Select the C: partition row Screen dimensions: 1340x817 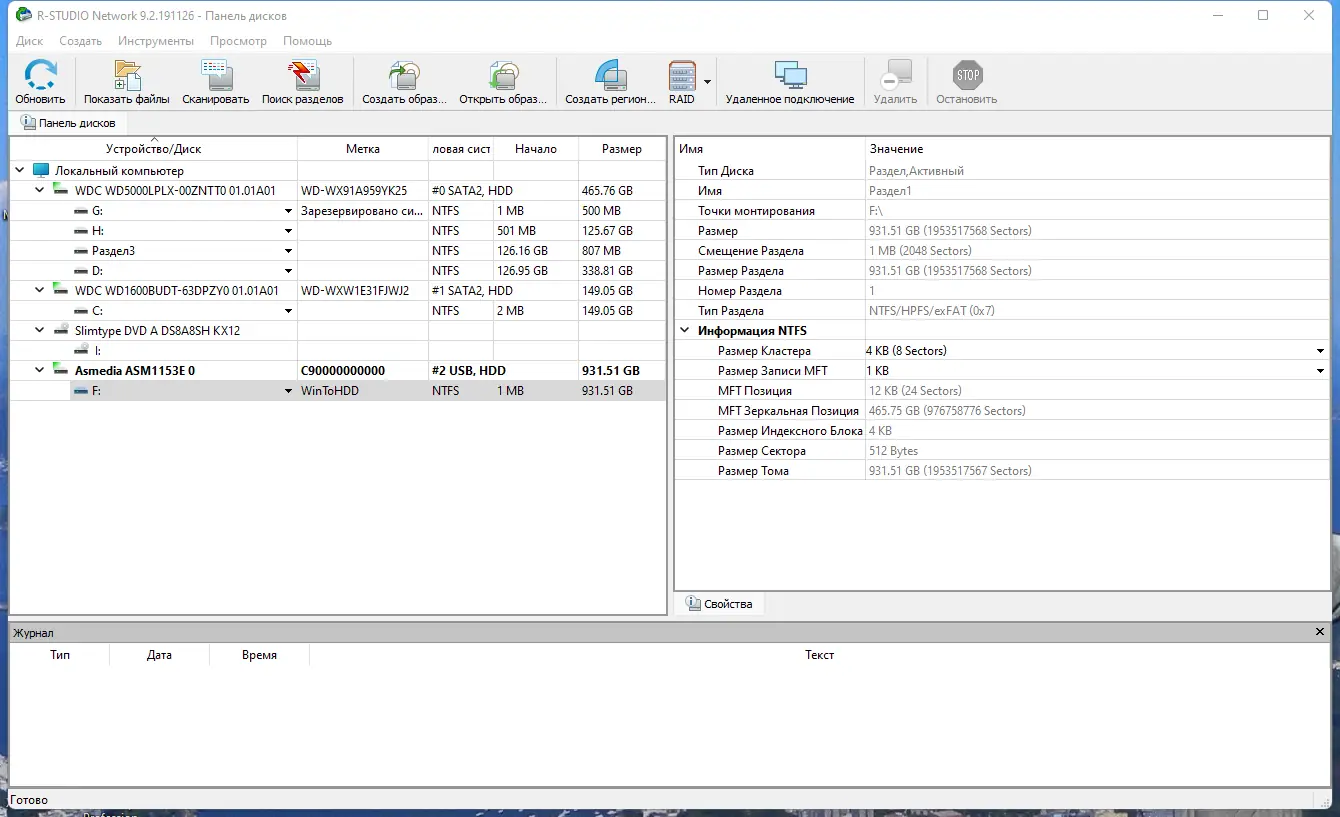(97, 311)
